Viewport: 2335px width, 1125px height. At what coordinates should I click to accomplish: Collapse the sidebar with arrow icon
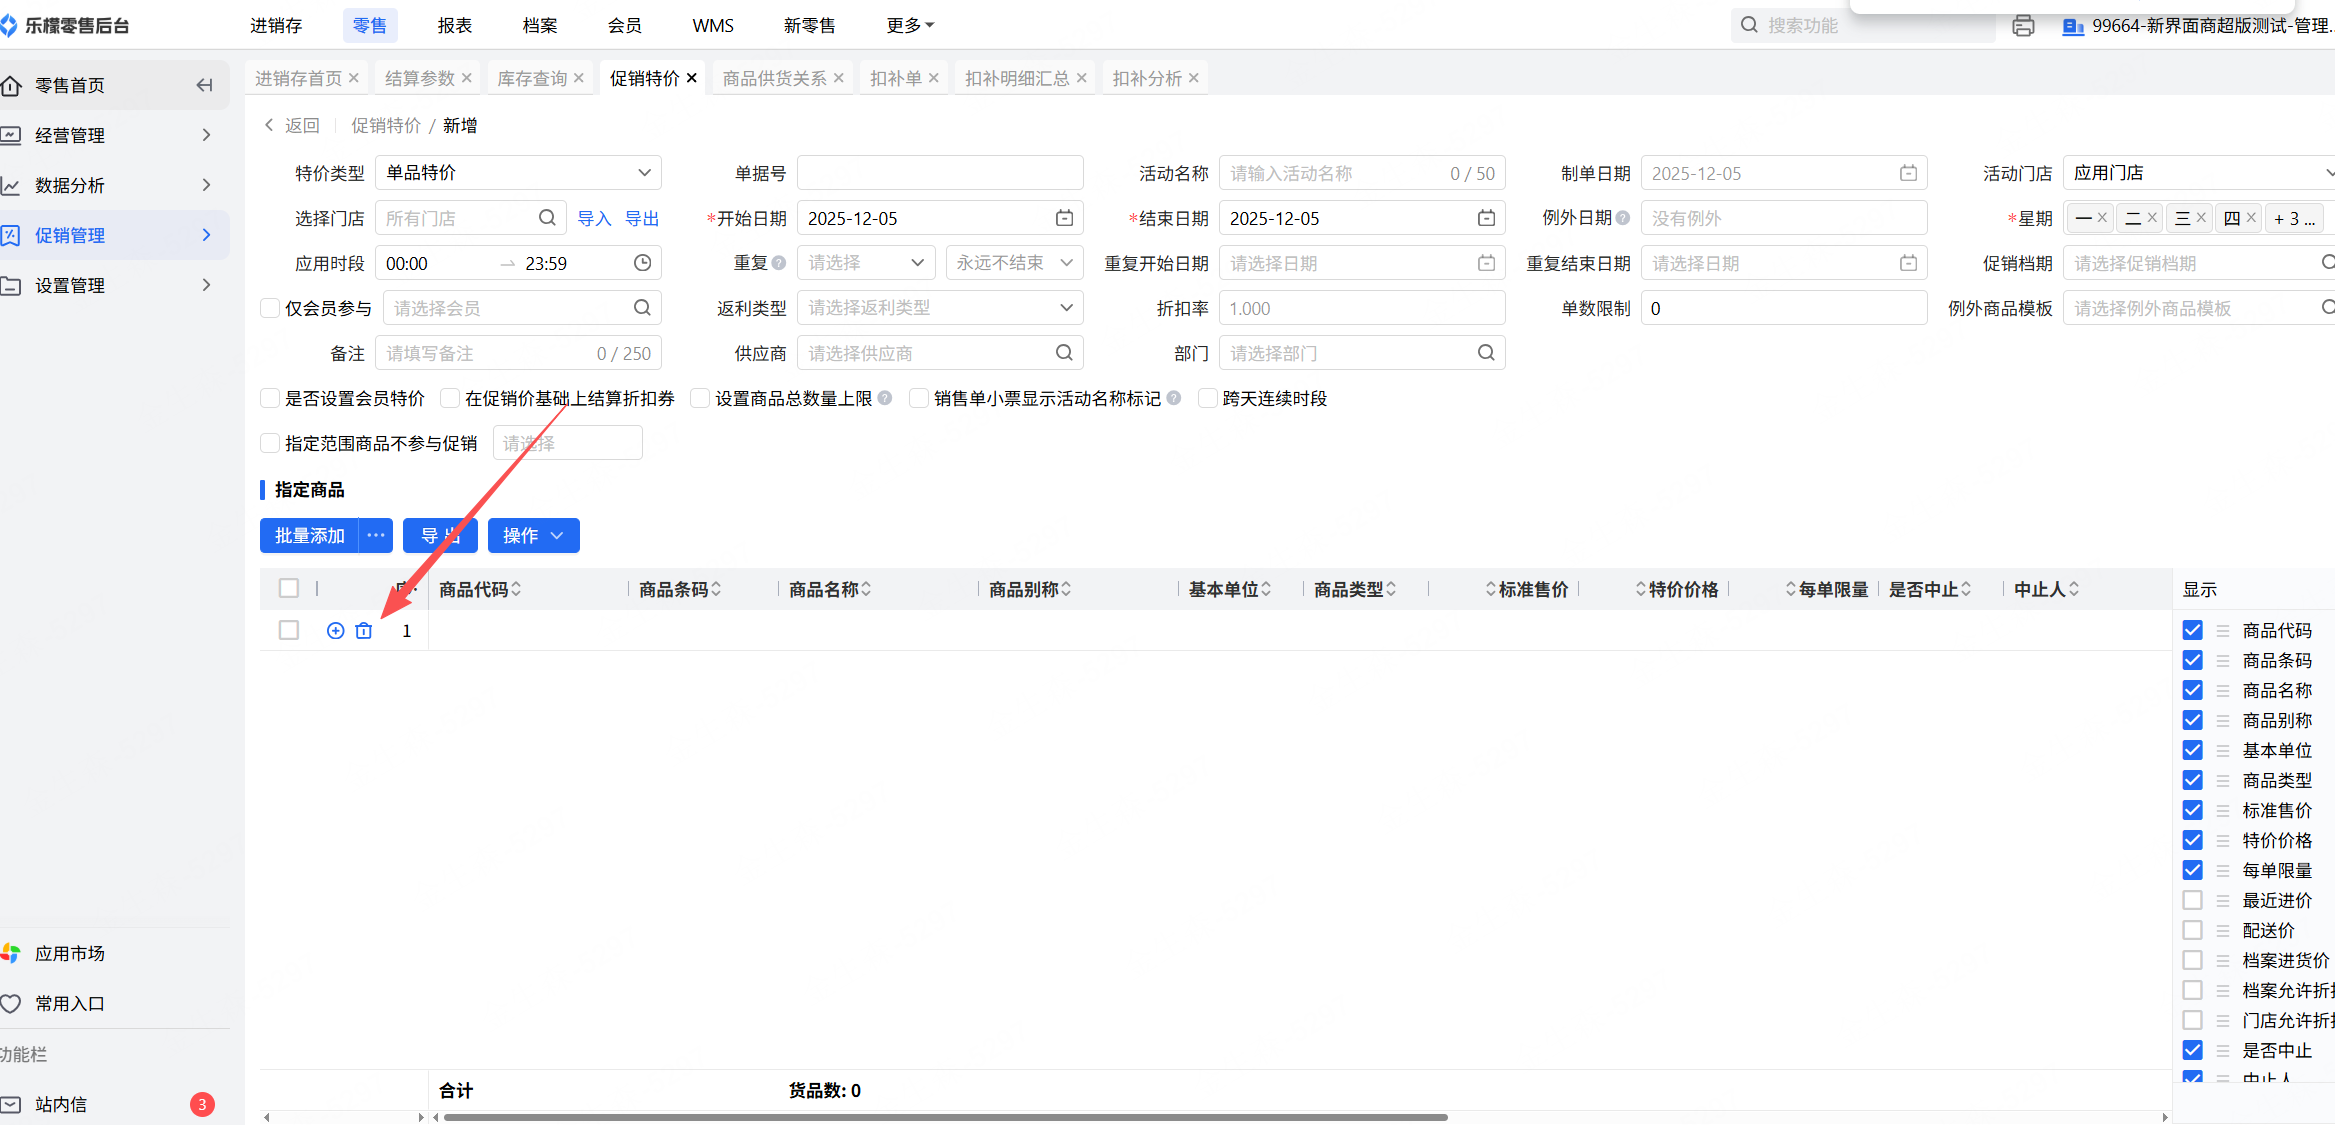pyautogui.click(x=204, y=85)
